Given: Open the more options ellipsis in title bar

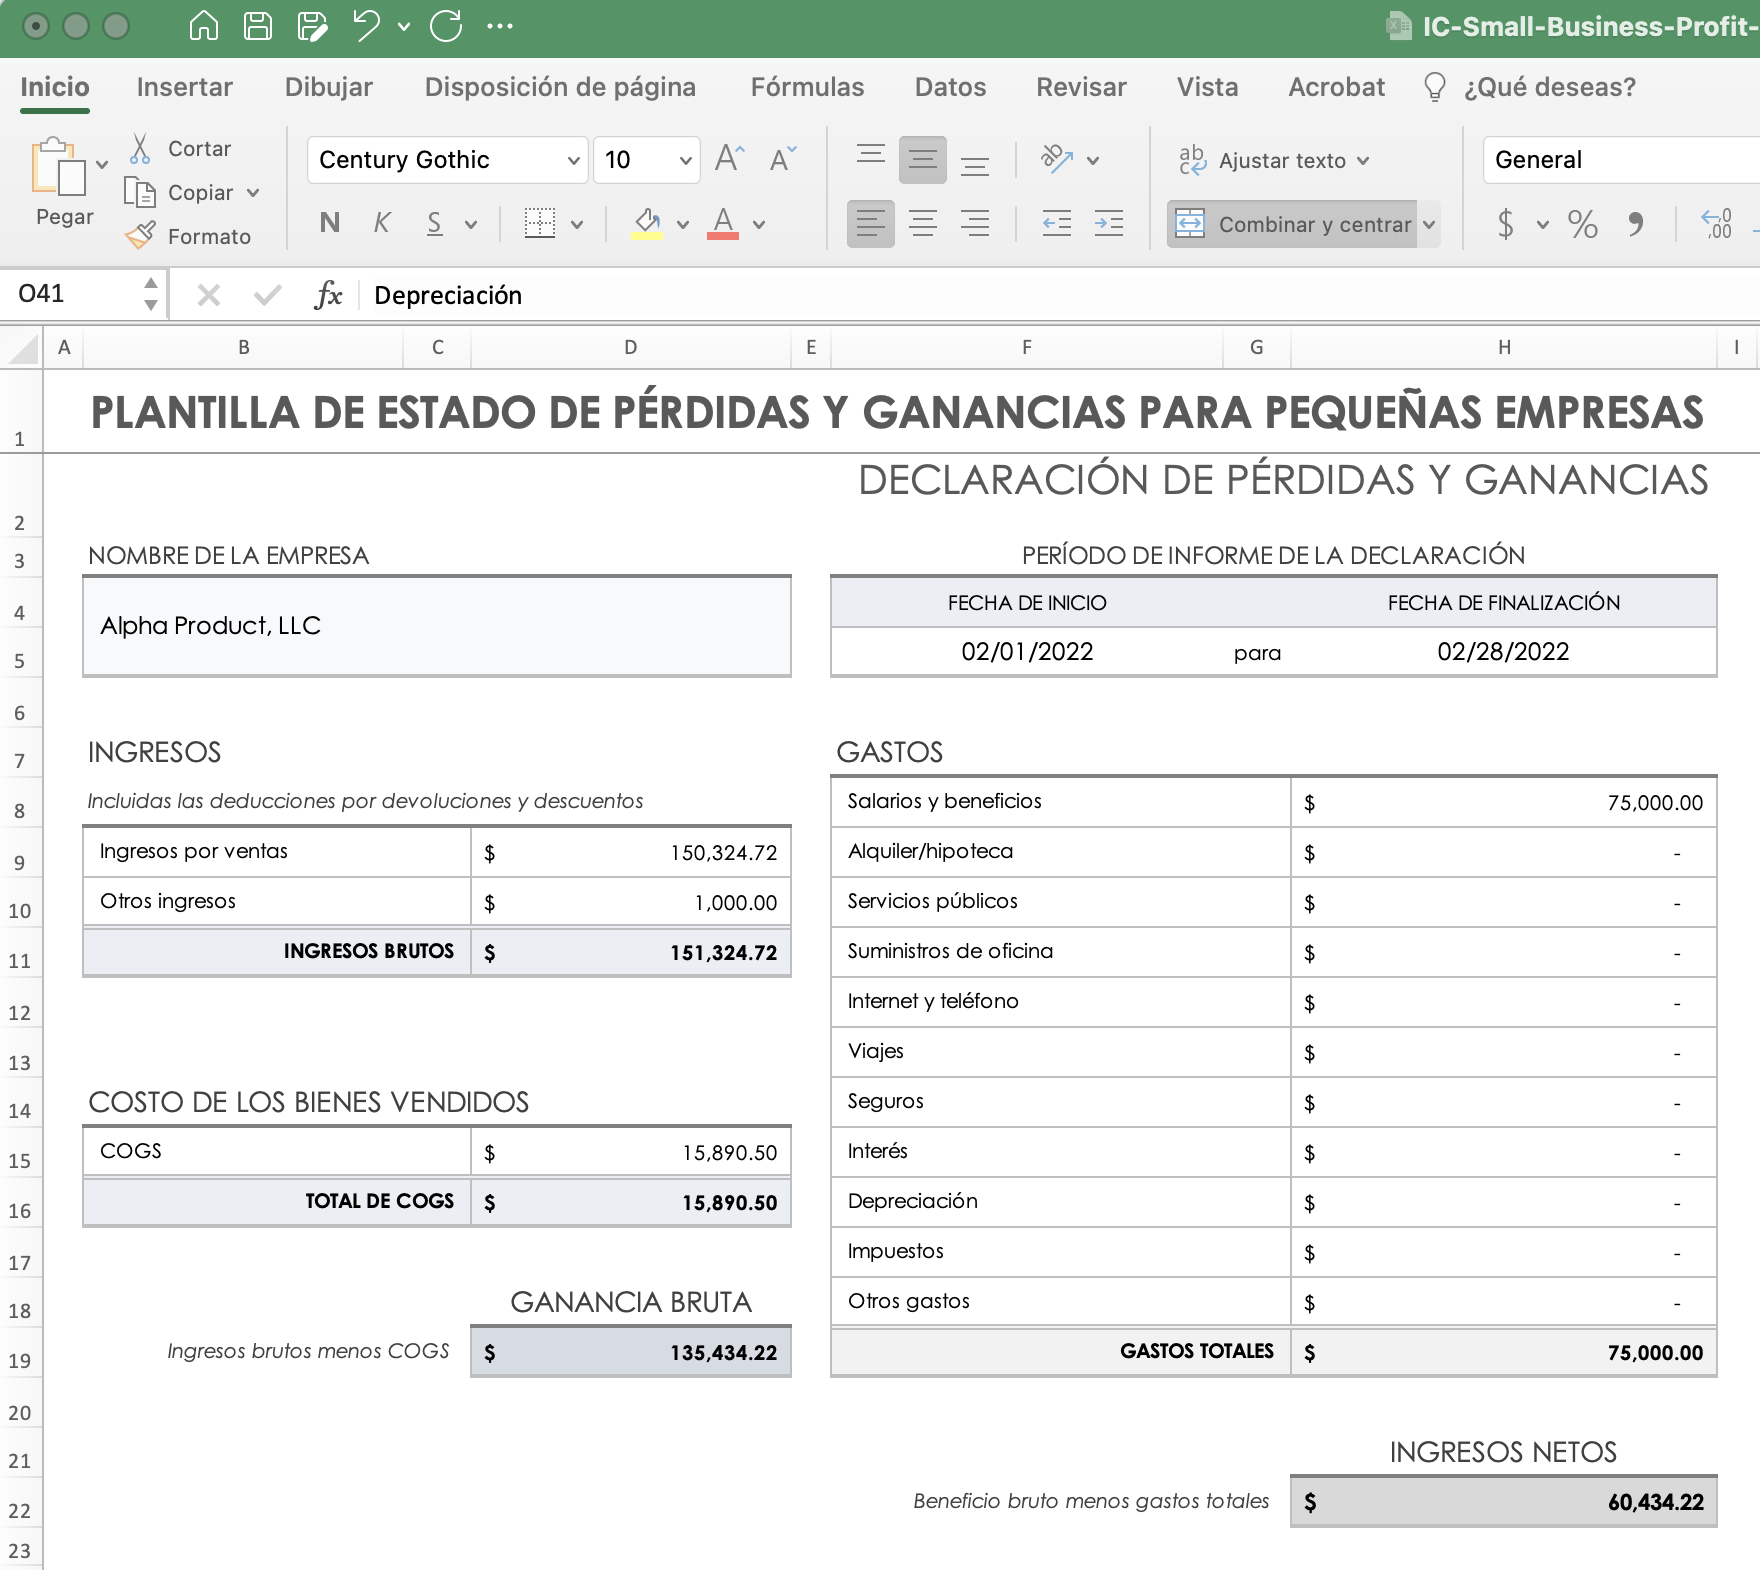Looking at the screenshot, I should [500, 27].
